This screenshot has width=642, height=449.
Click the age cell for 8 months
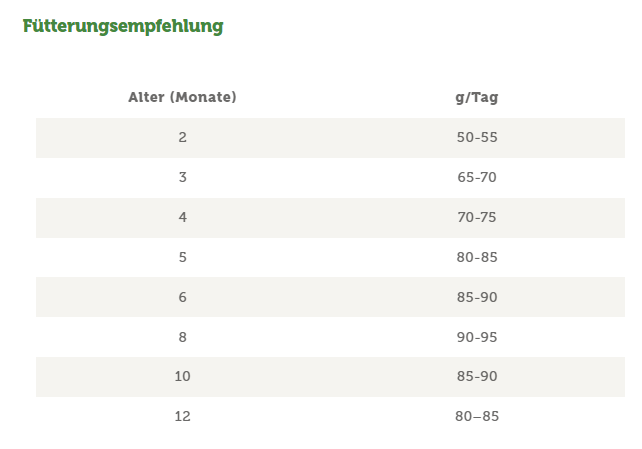click(x=182, y=337)
